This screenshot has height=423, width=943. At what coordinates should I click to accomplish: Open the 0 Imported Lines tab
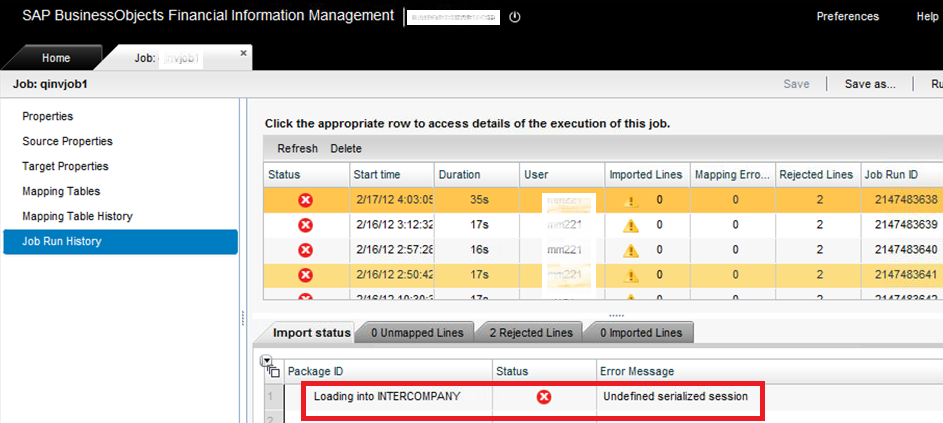pos(640,333)
